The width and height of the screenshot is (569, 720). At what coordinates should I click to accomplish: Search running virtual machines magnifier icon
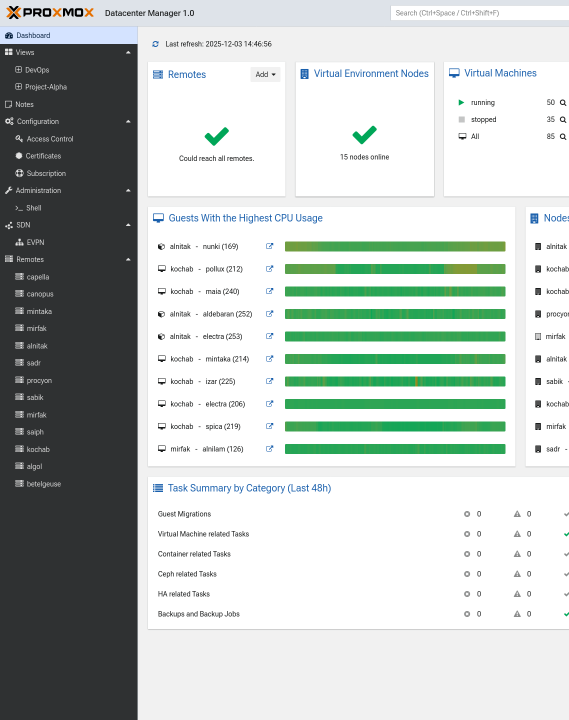click(563, 102)
